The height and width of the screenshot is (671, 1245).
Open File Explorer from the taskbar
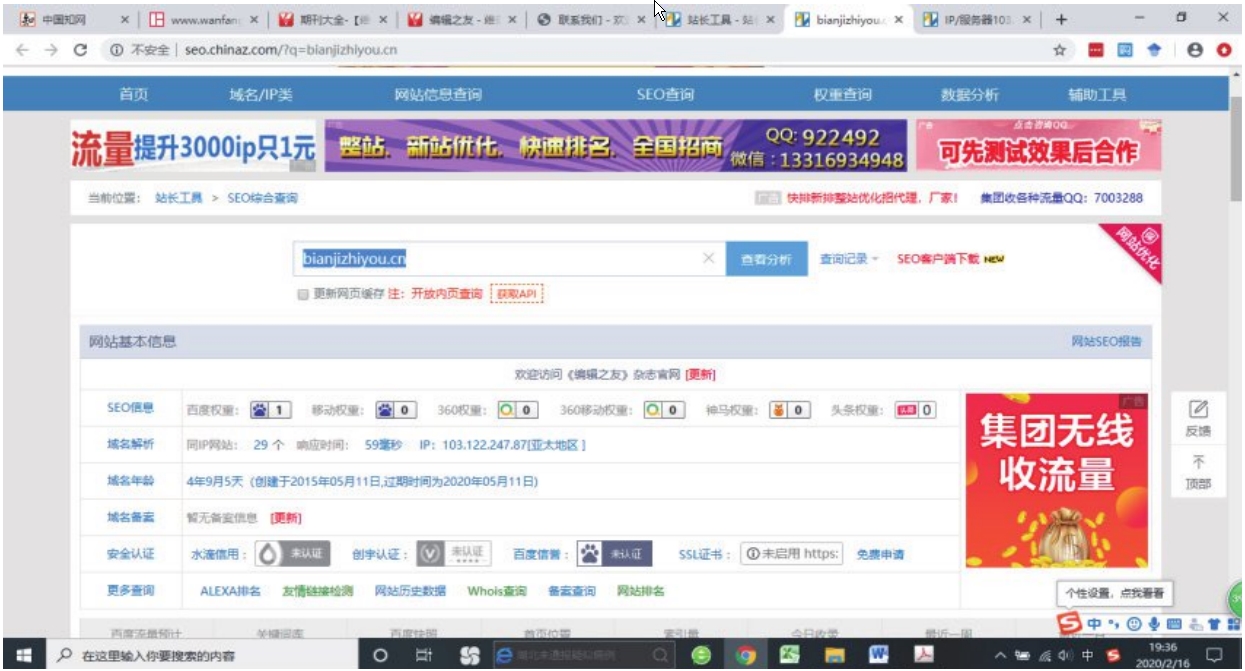(834, 656)
